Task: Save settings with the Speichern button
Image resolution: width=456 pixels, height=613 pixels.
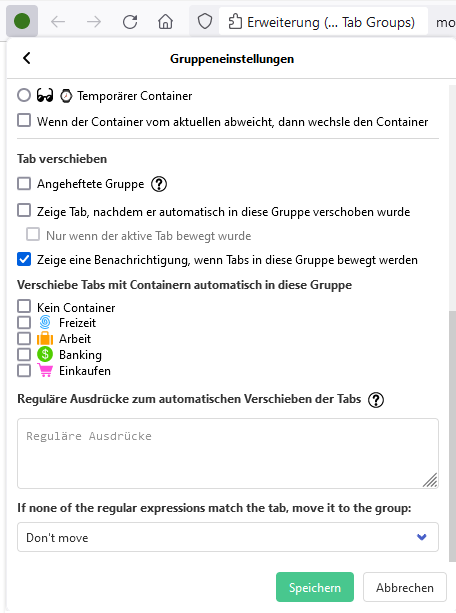Action: tap(315, 587)
